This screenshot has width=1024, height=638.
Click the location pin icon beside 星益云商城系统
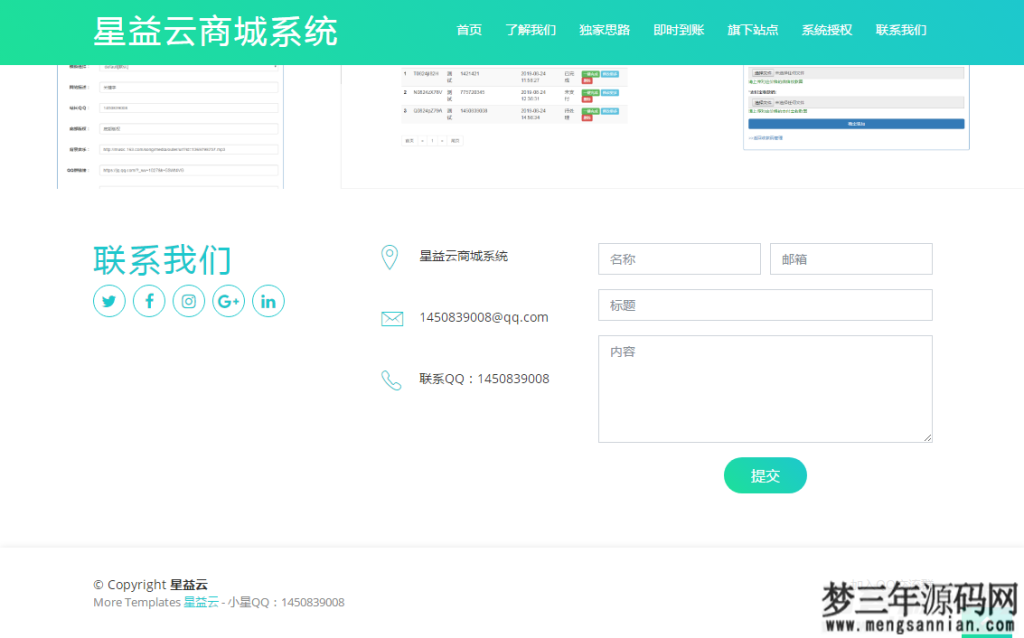point(391,255)
